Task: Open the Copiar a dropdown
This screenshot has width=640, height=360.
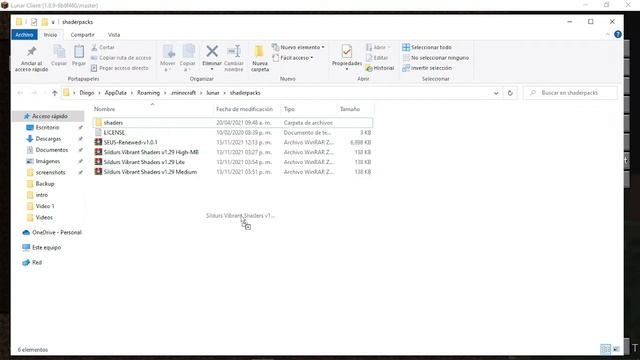Action: point(188,58)
